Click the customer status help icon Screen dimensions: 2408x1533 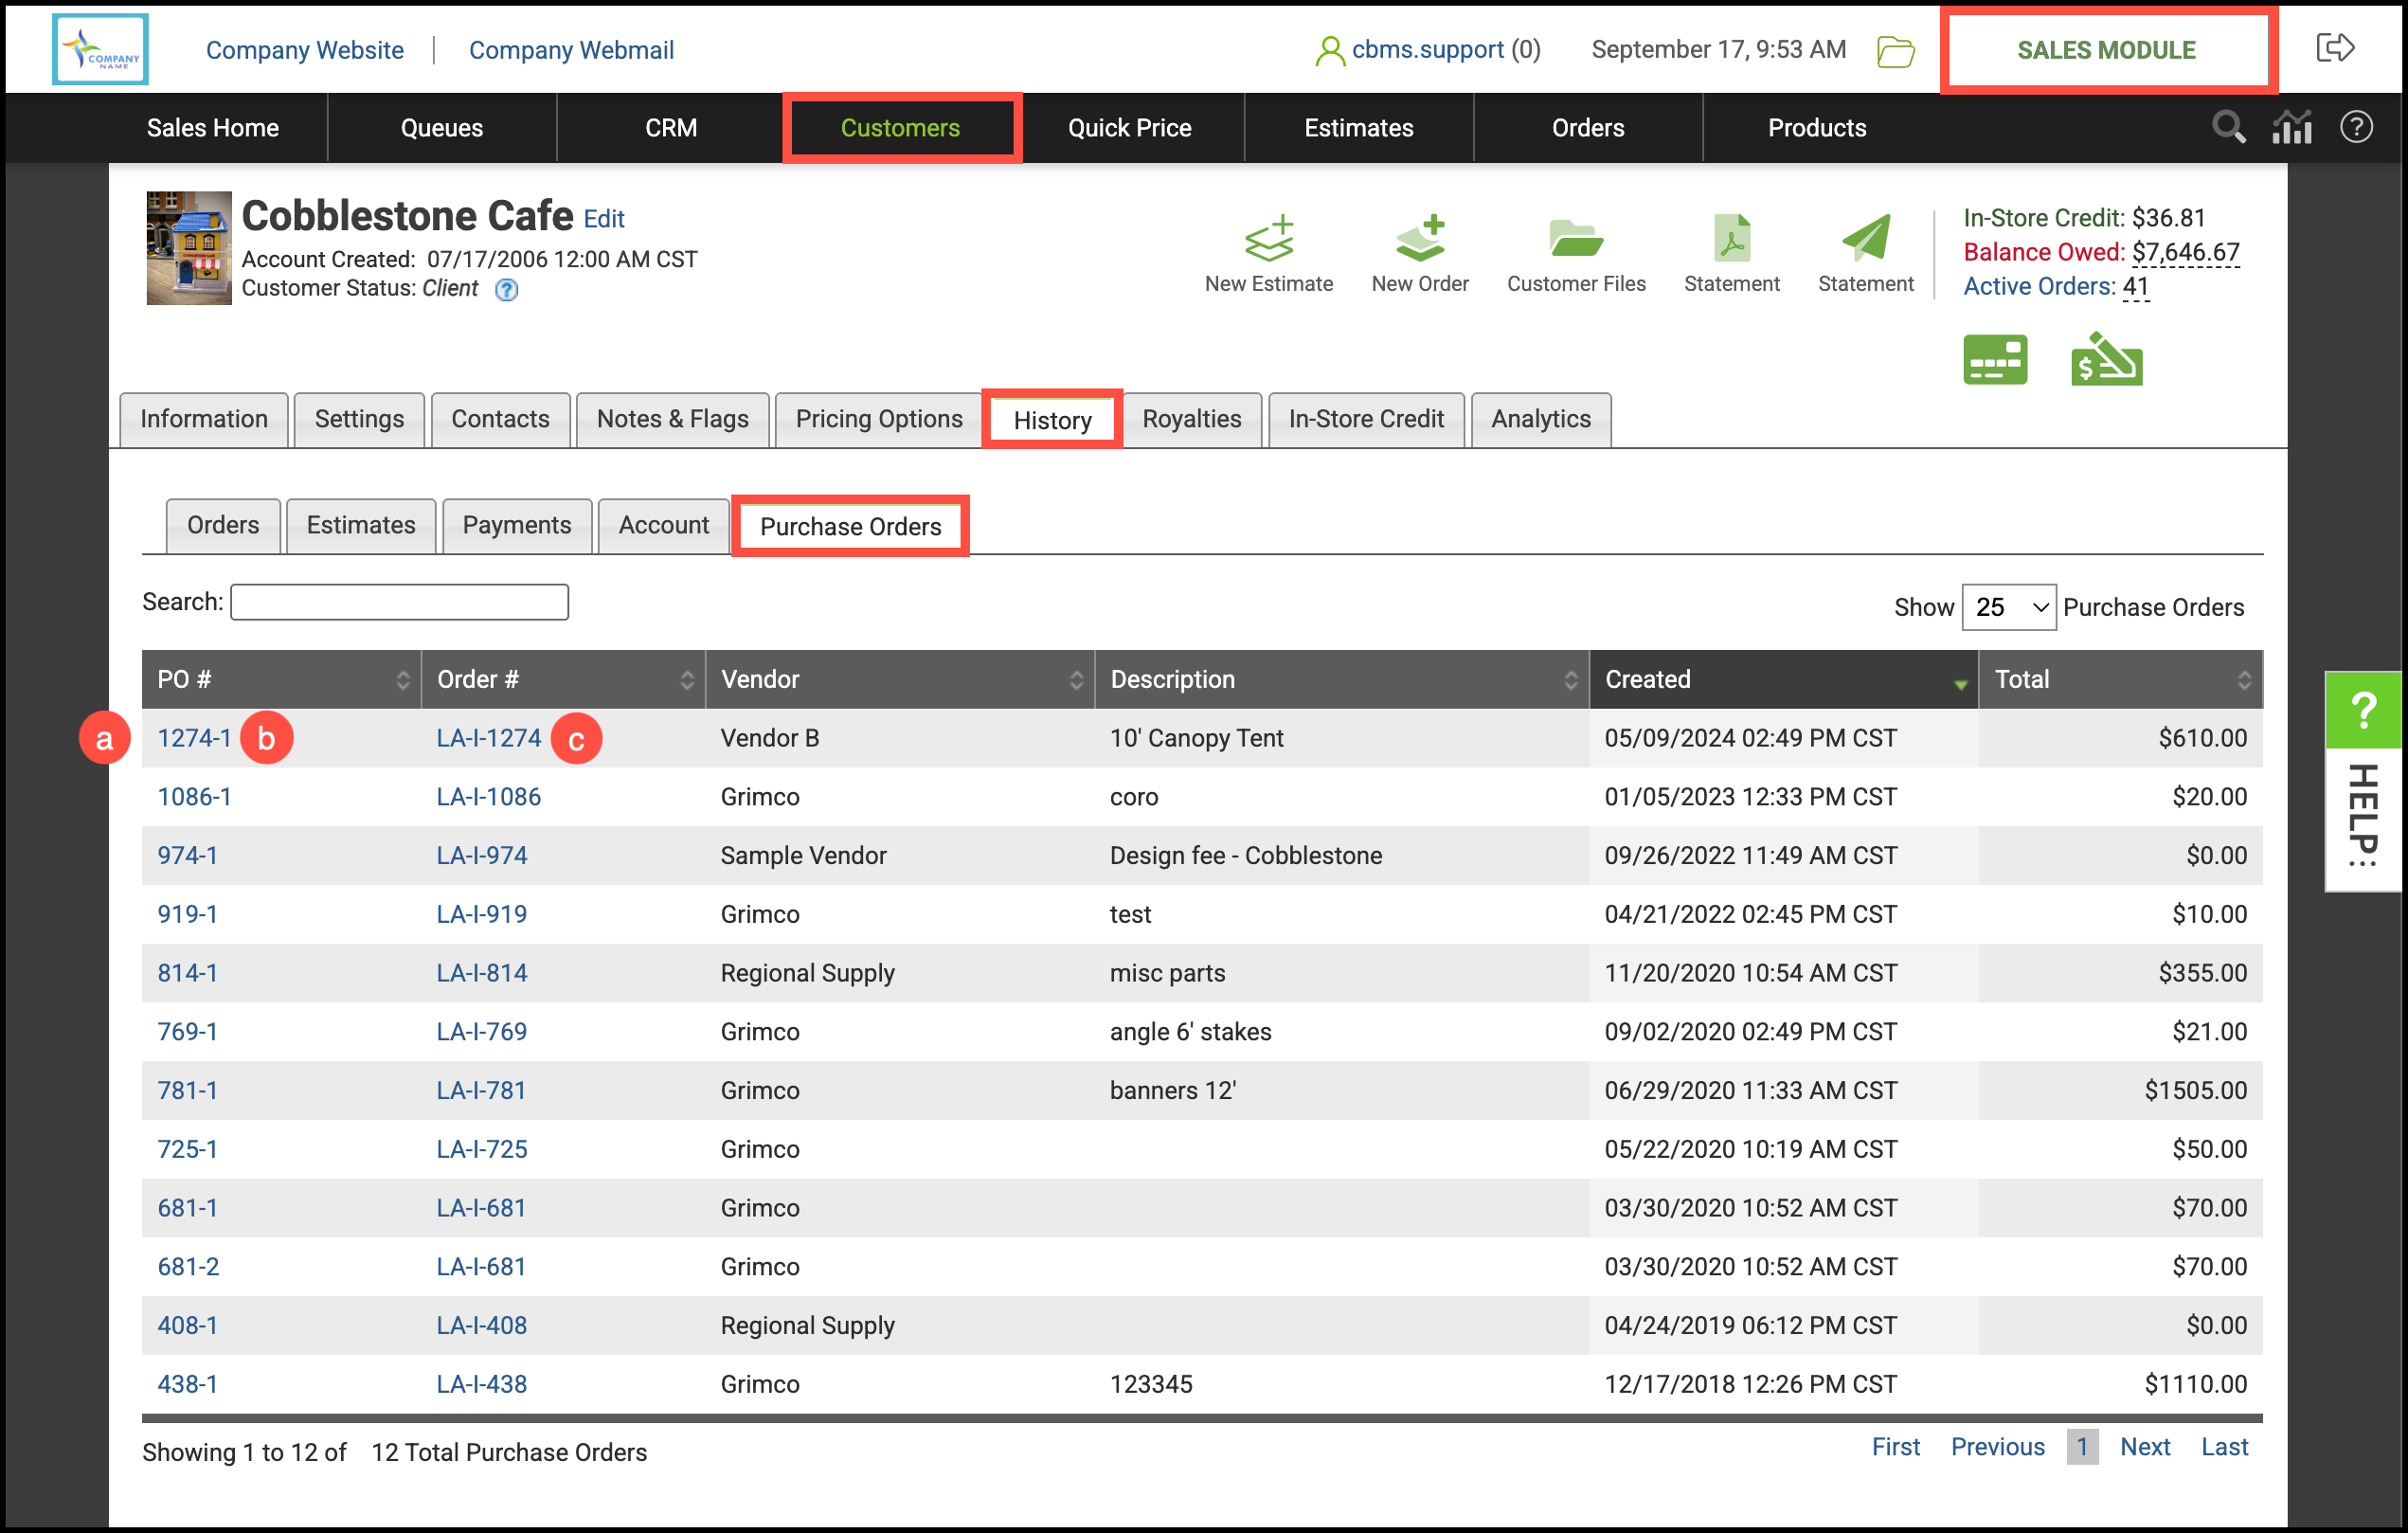(x=507, y=290)
